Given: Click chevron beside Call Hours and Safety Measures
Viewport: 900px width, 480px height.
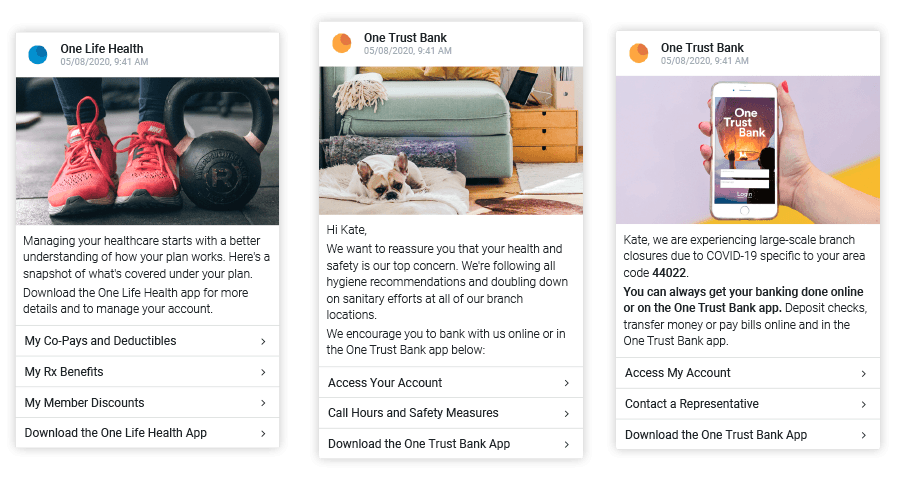Looking at the screenshot, I should click(x=567, y=414).
